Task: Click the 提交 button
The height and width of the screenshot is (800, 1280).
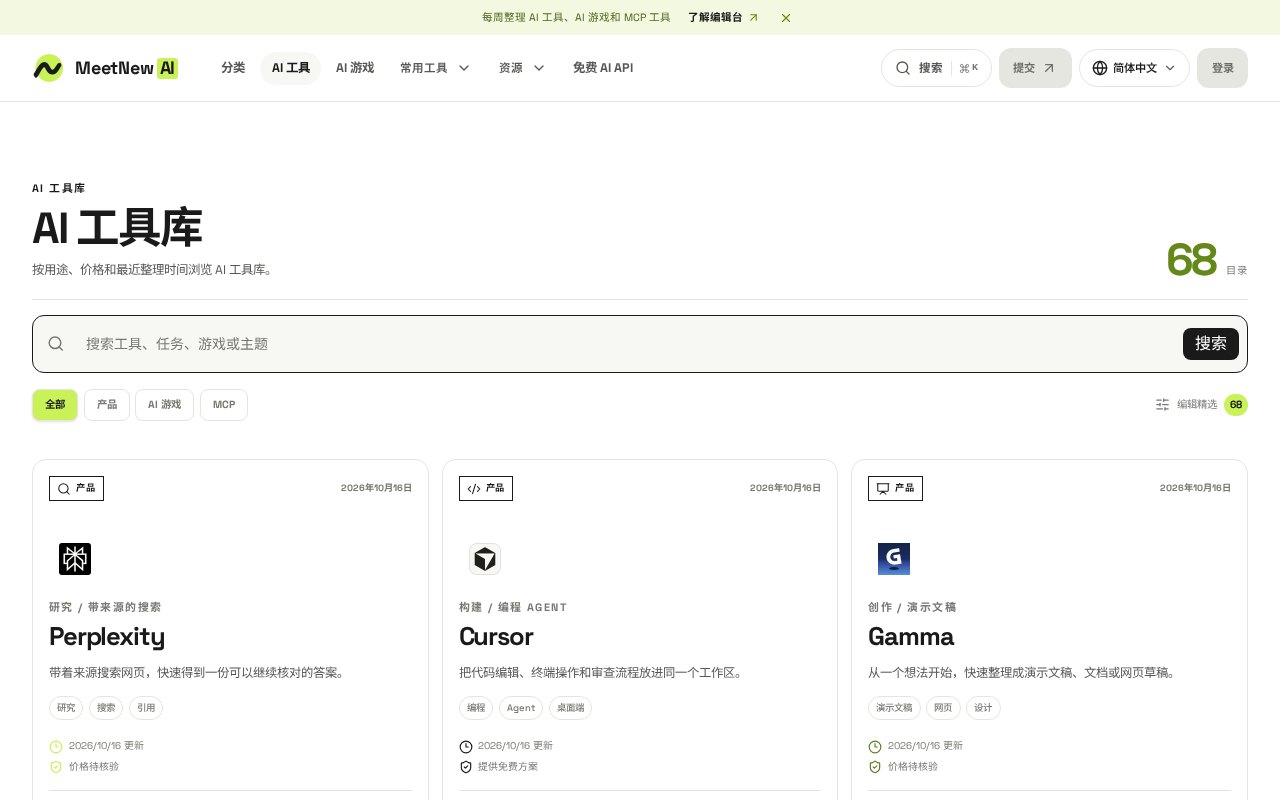Action: (x=1035, y=68)
